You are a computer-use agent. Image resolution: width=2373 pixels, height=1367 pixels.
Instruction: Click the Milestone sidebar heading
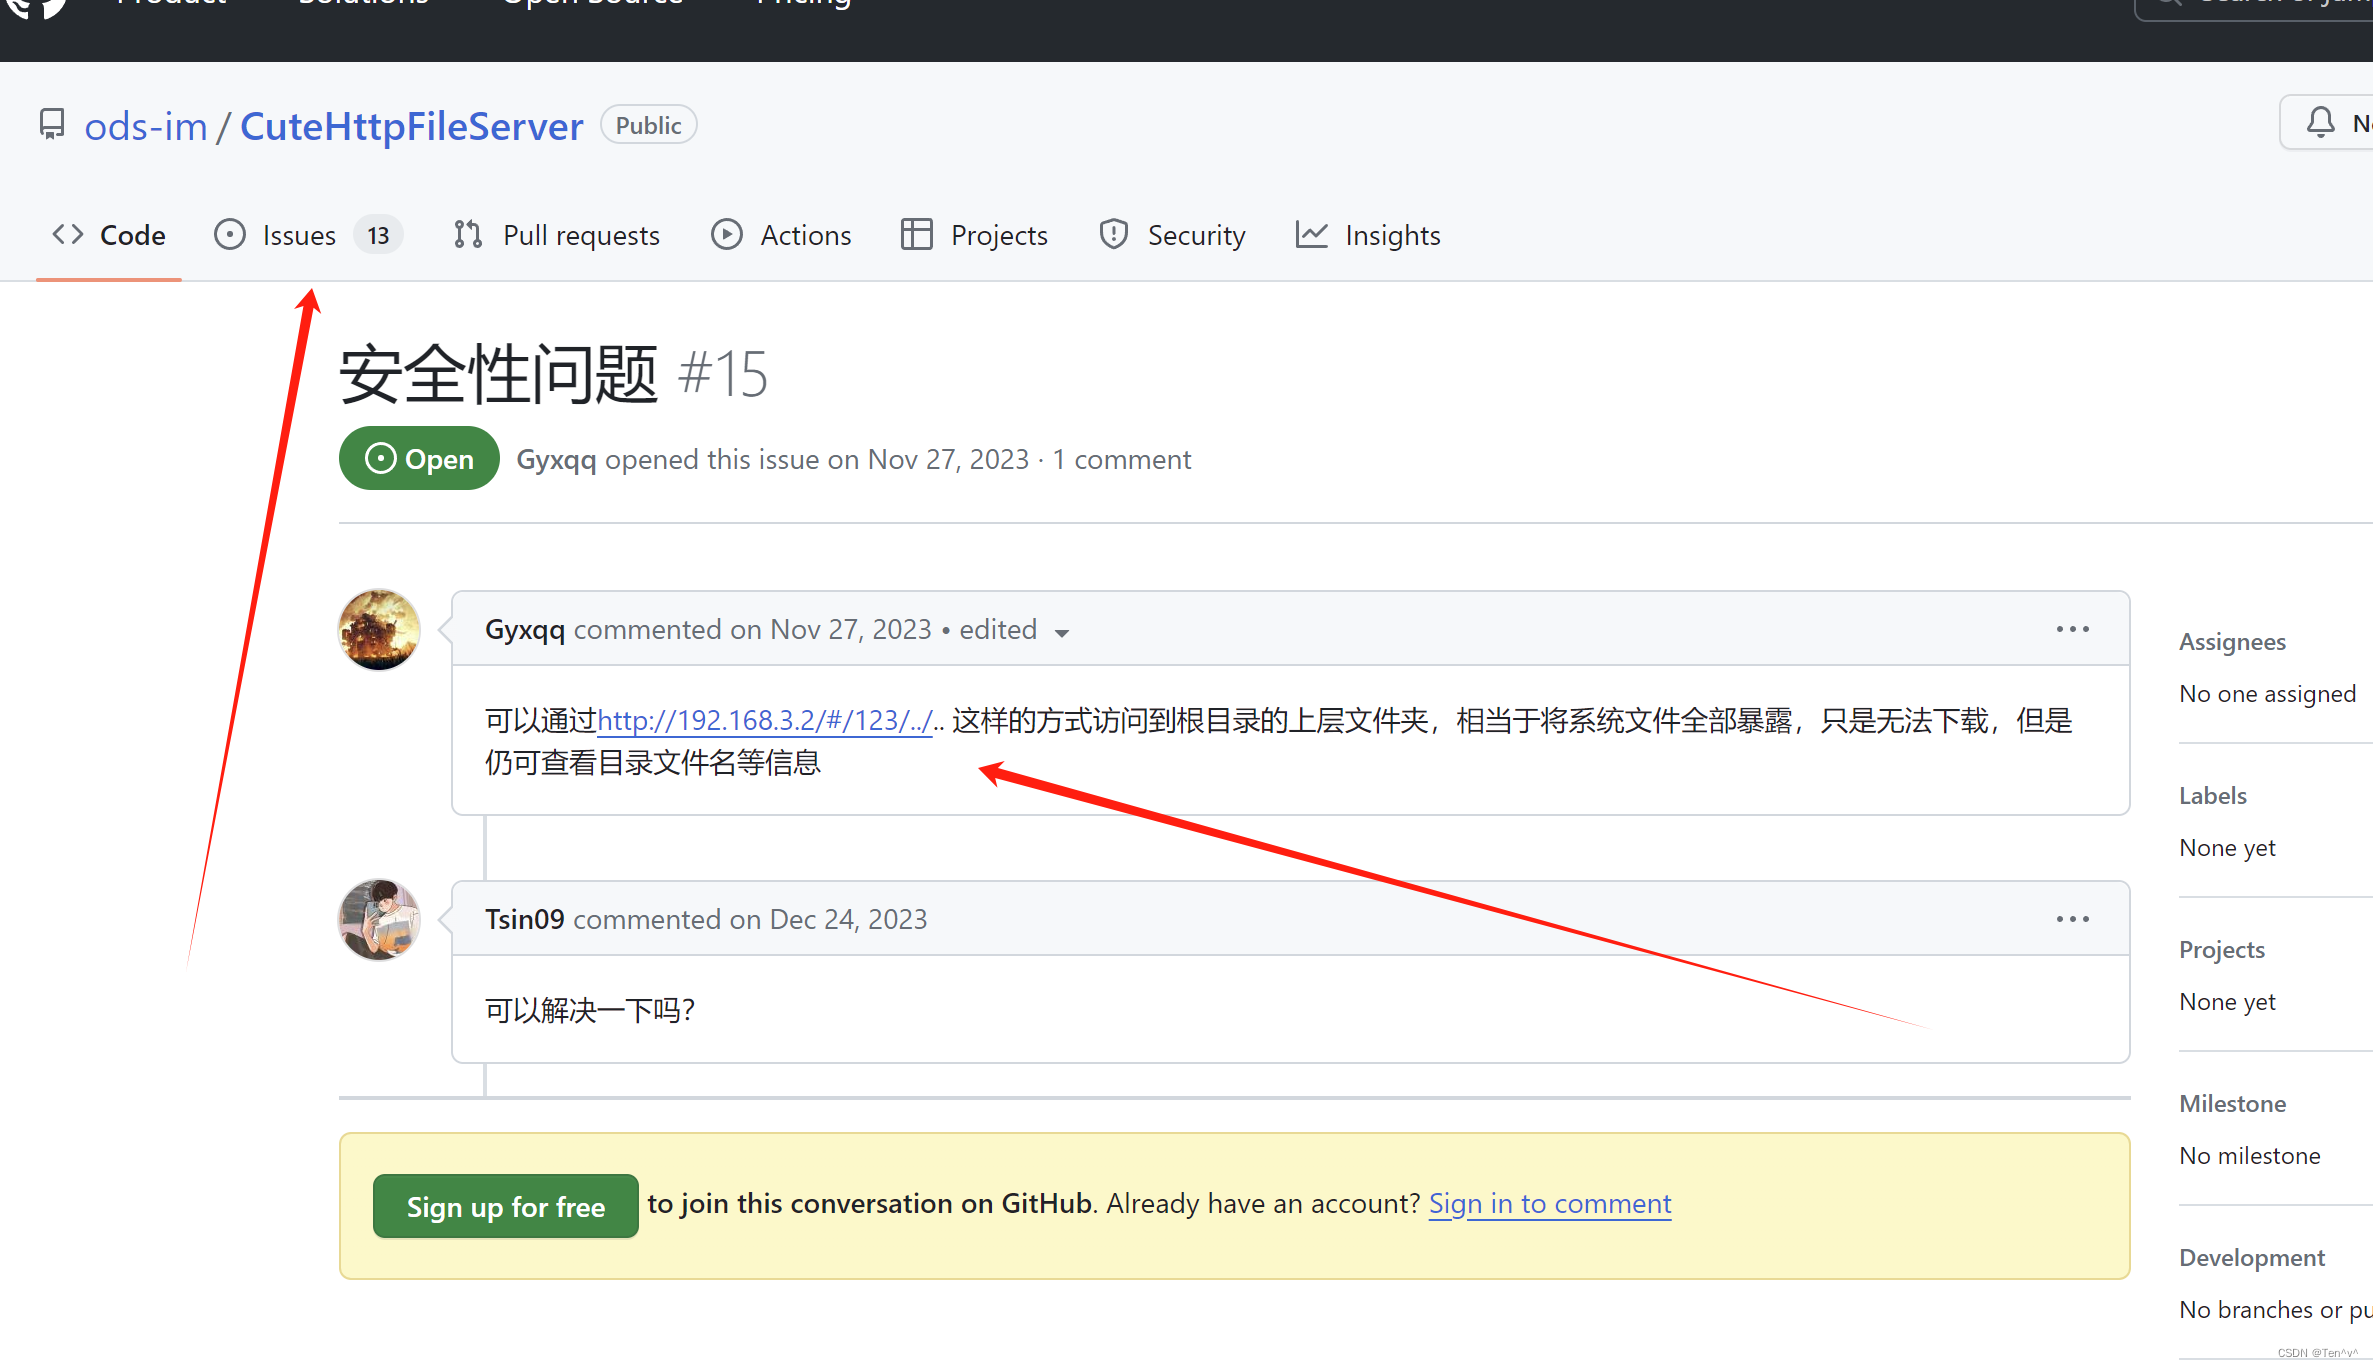point(2233,1104)
